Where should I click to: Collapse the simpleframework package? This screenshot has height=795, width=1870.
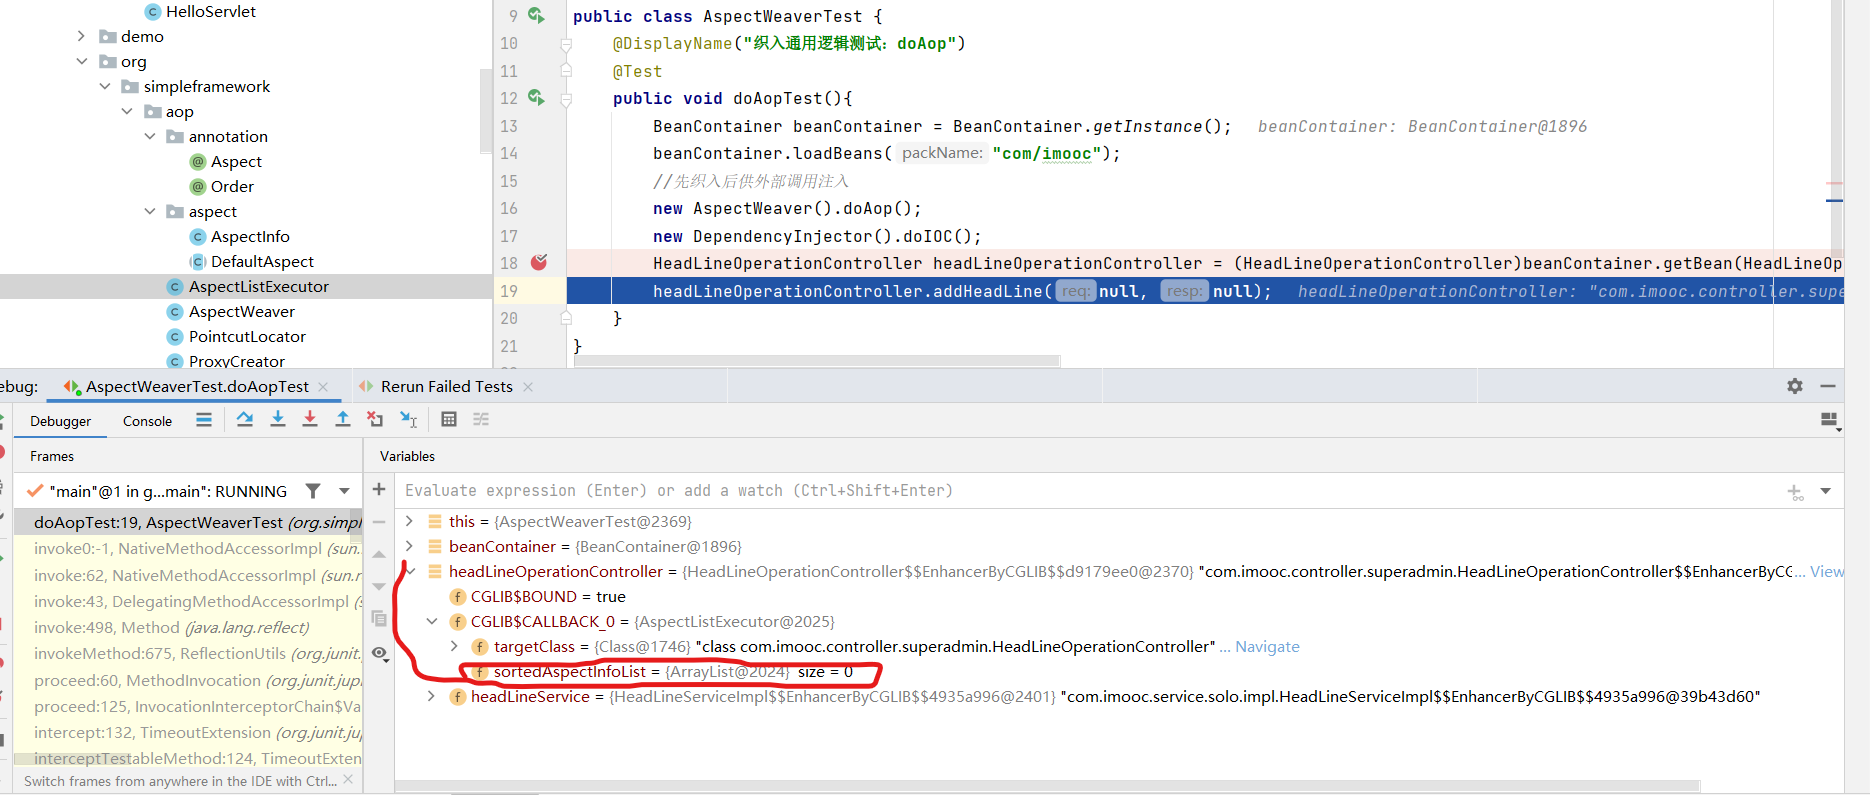[105, 86]
